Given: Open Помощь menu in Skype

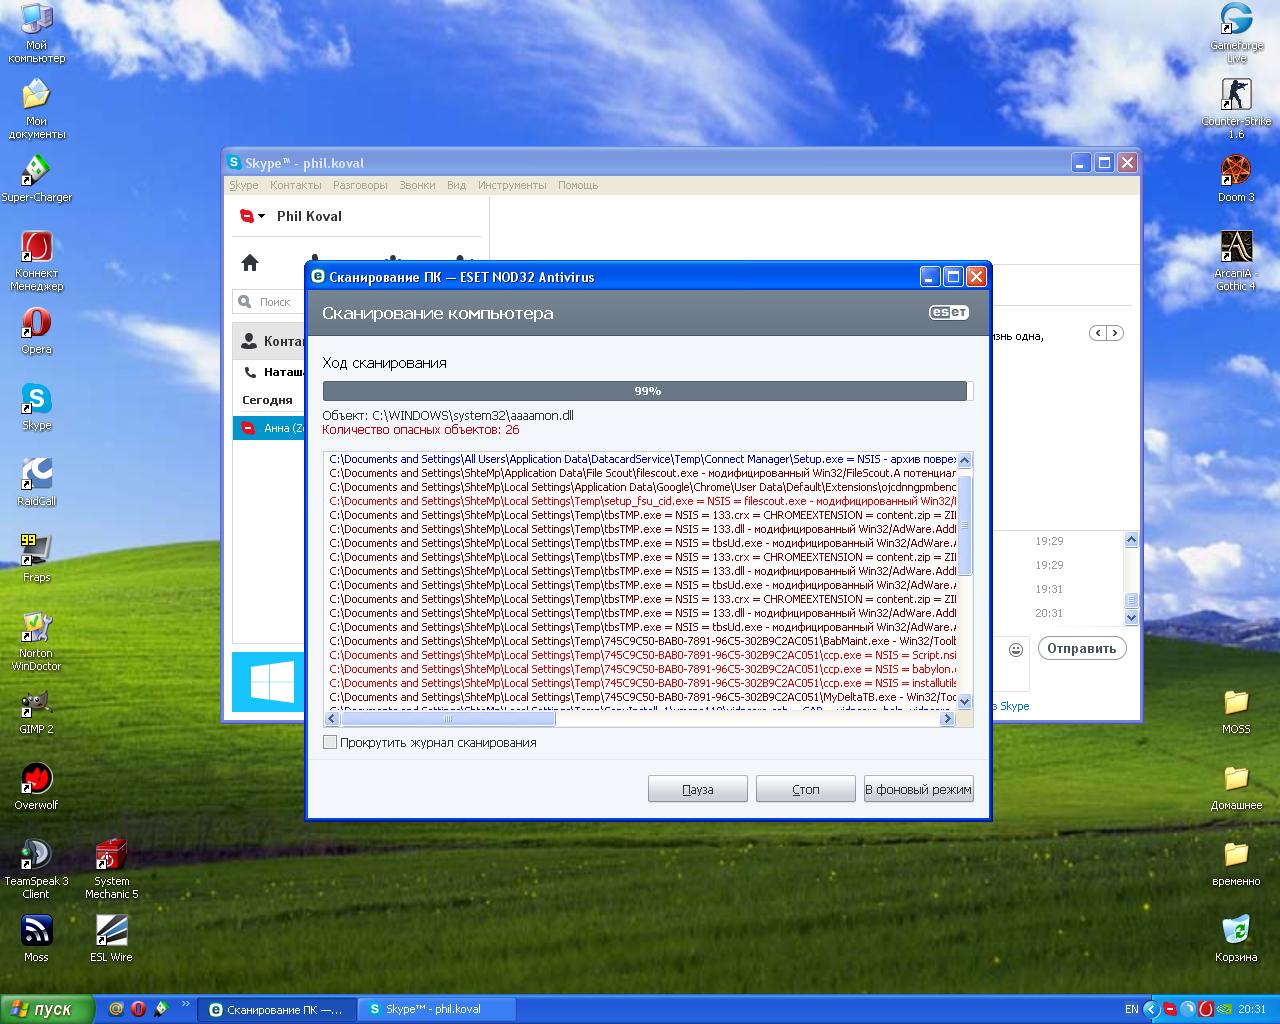Looking at the screenshot, I should 578,185.
